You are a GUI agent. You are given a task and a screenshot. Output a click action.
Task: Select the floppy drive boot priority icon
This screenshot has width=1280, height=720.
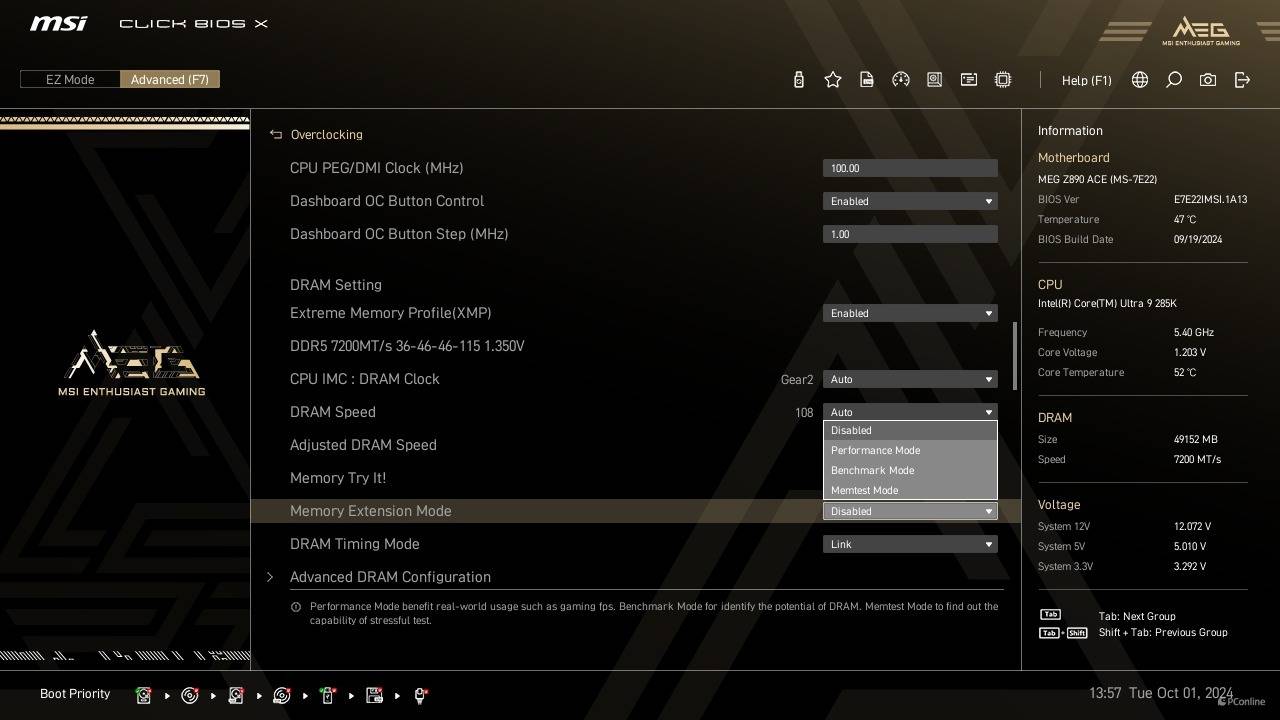coord(374,695)
